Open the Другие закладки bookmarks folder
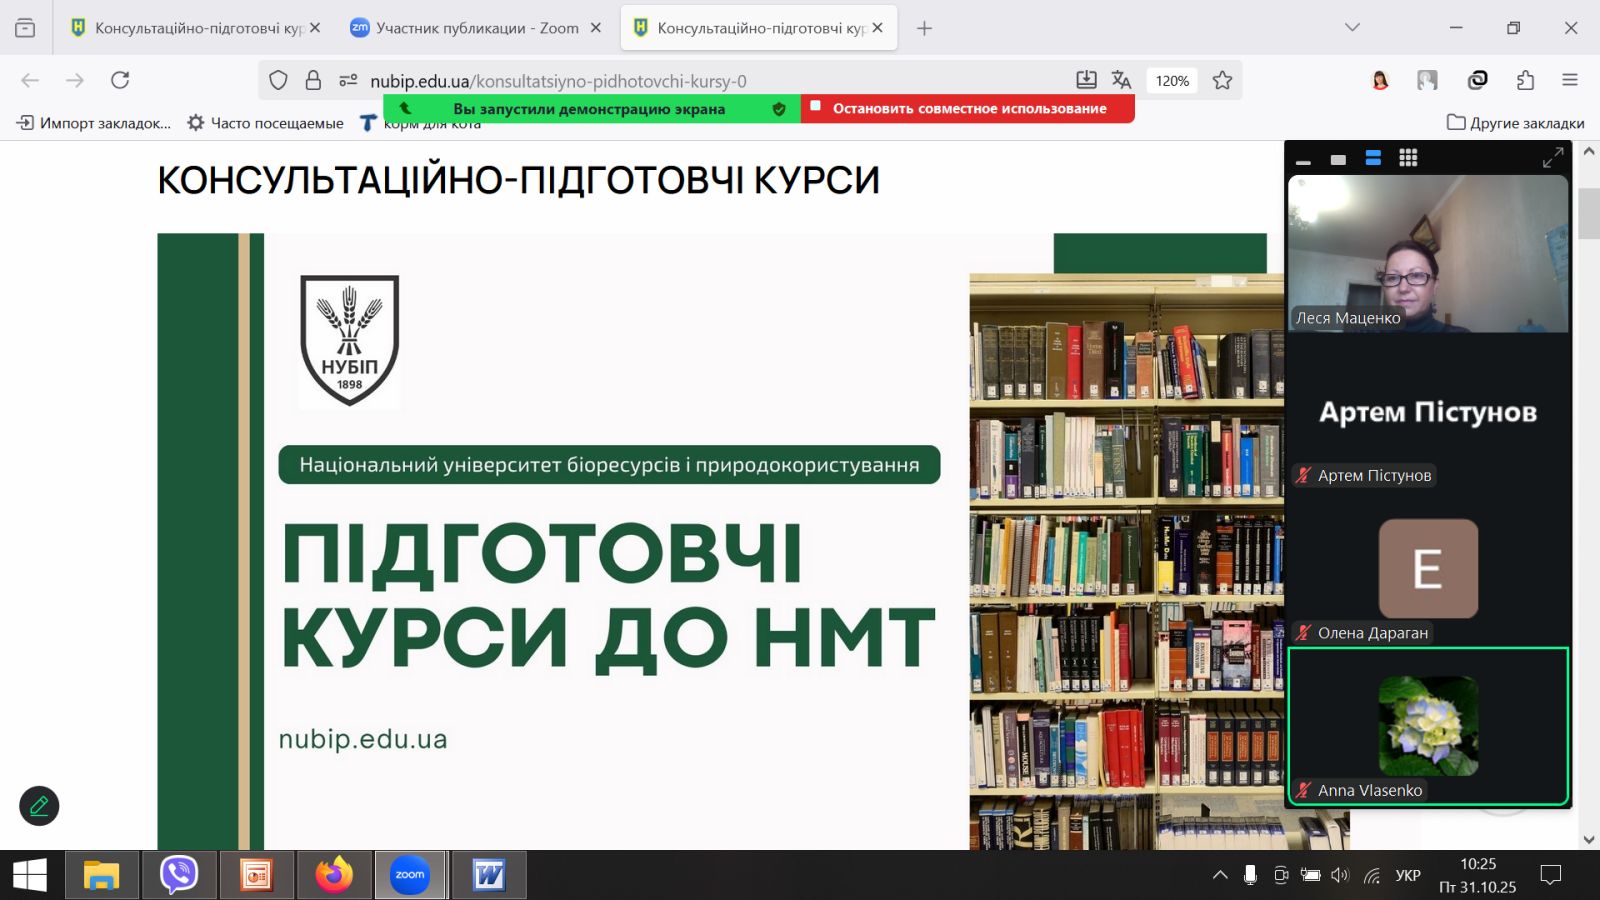Screen dimensions: 1600x900 tap(1515, 123)
